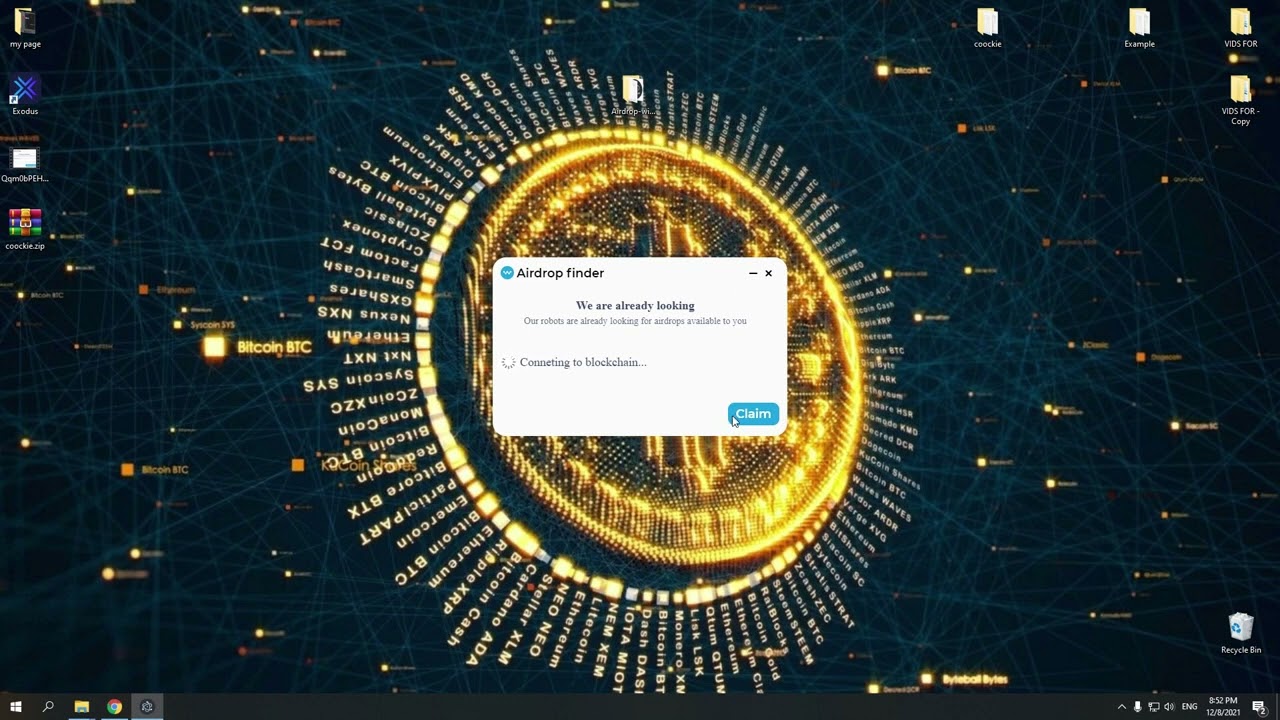Image resolution: width=1280 pixels, height=720 pixels.
Task: Open File Explorer from taskbar
Action: (82, 707)
